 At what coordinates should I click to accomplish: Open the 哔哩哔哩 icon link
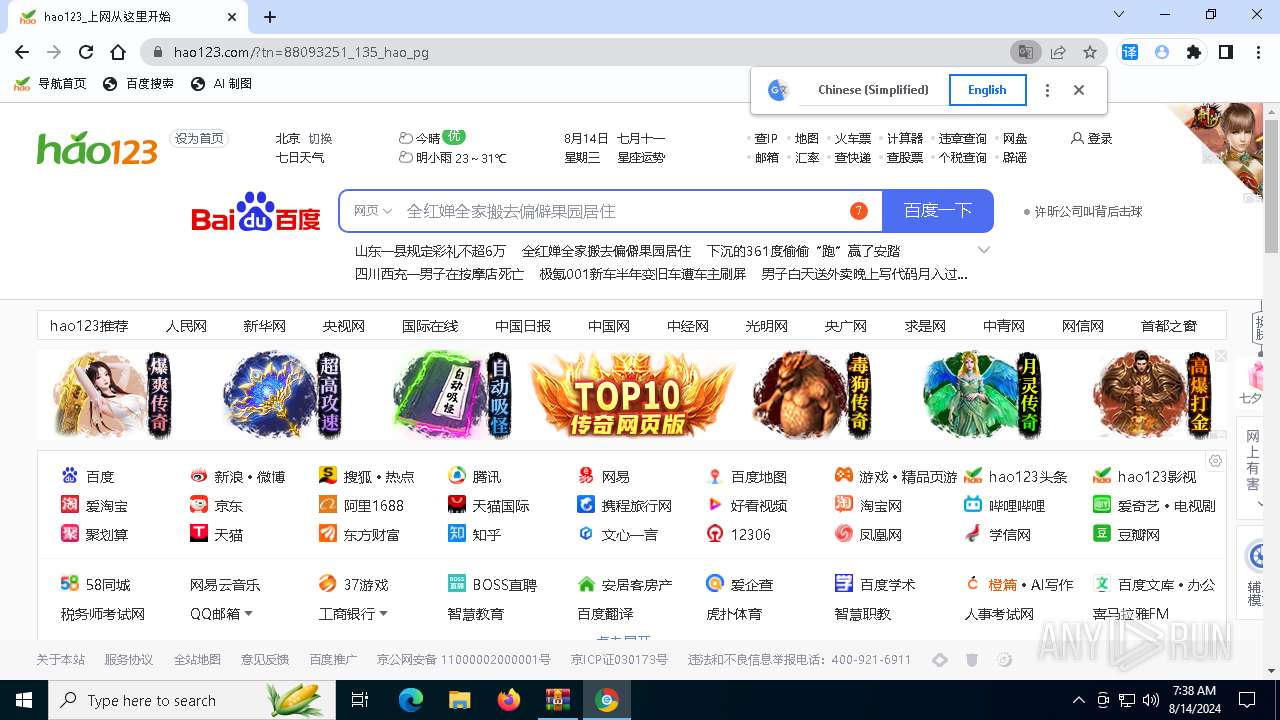tap(973, 505)
